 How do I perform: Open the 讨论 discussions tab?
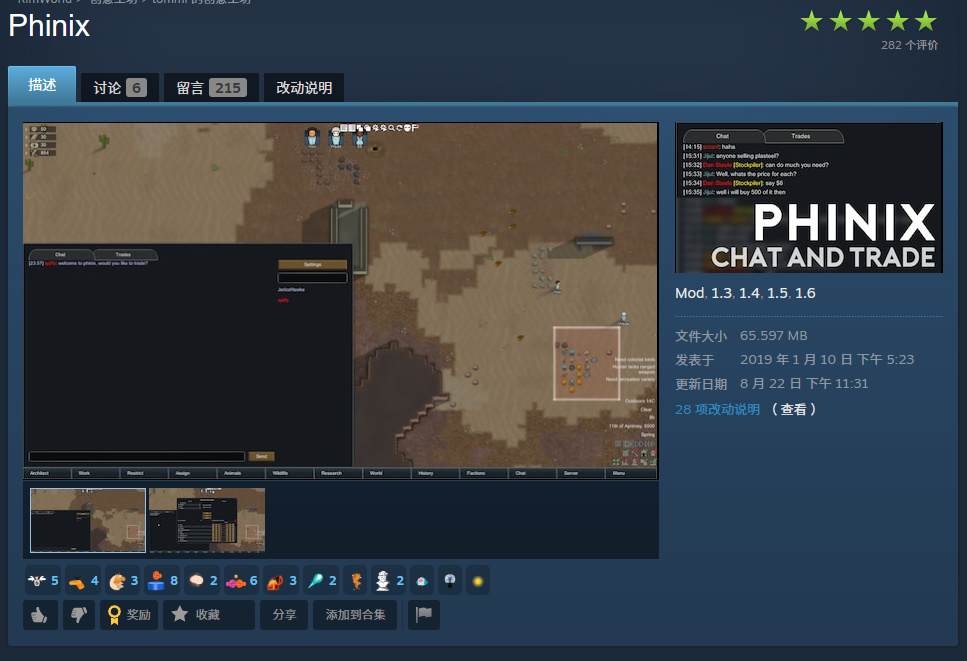point(120,88)
